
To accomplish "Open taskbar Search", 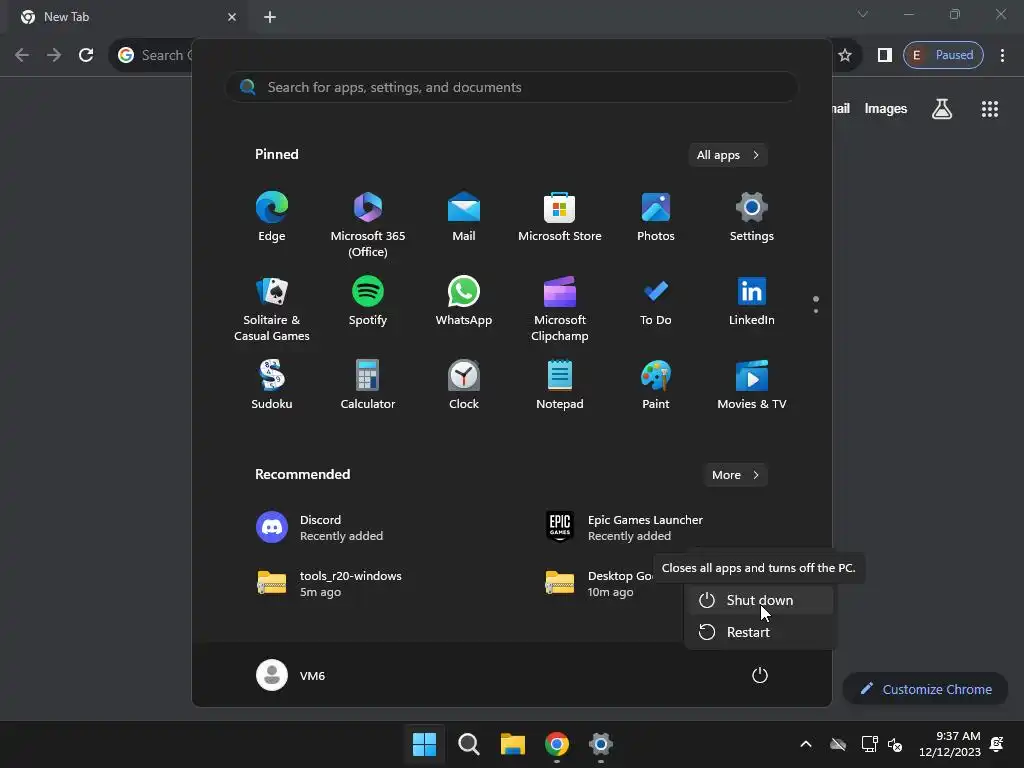I will [468, 744].
